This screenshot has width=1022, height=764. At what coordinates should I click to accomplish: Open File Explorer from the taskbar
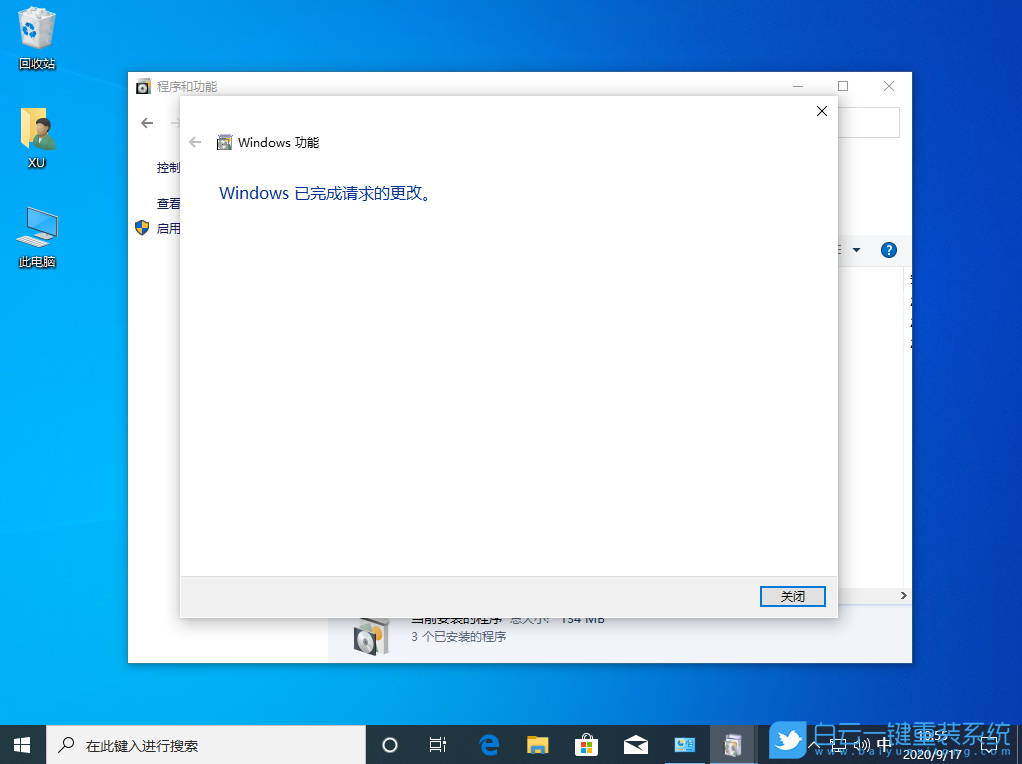(537, 744)
